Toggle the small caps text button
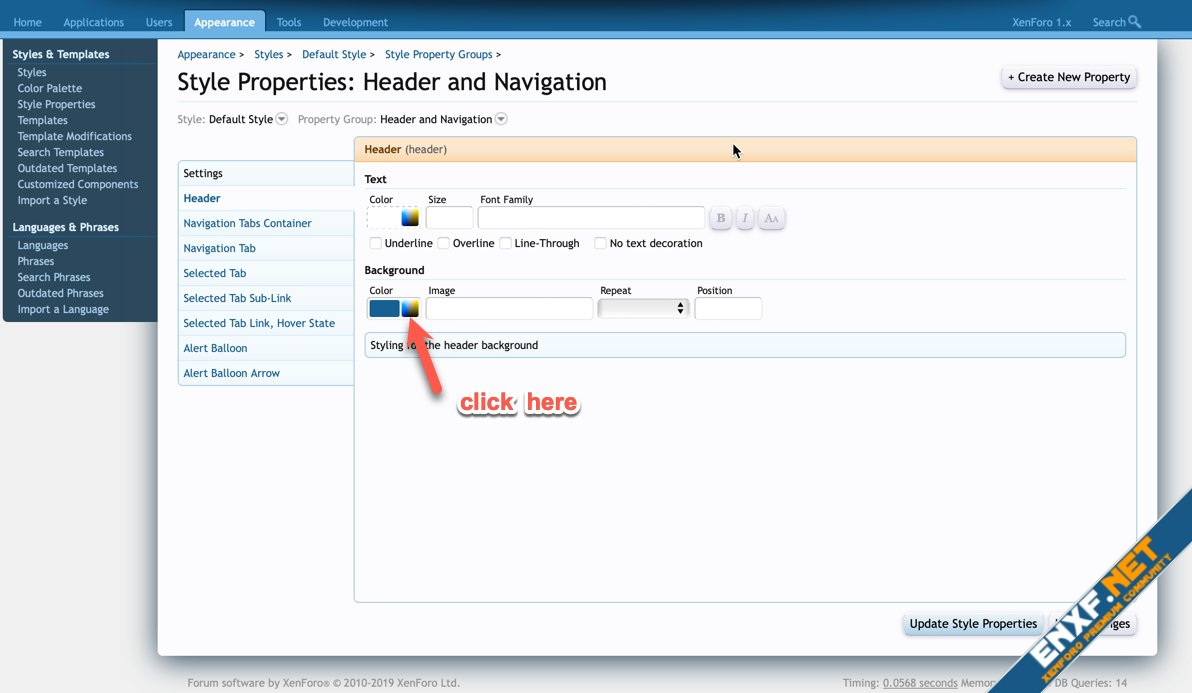 coord(771,218)
